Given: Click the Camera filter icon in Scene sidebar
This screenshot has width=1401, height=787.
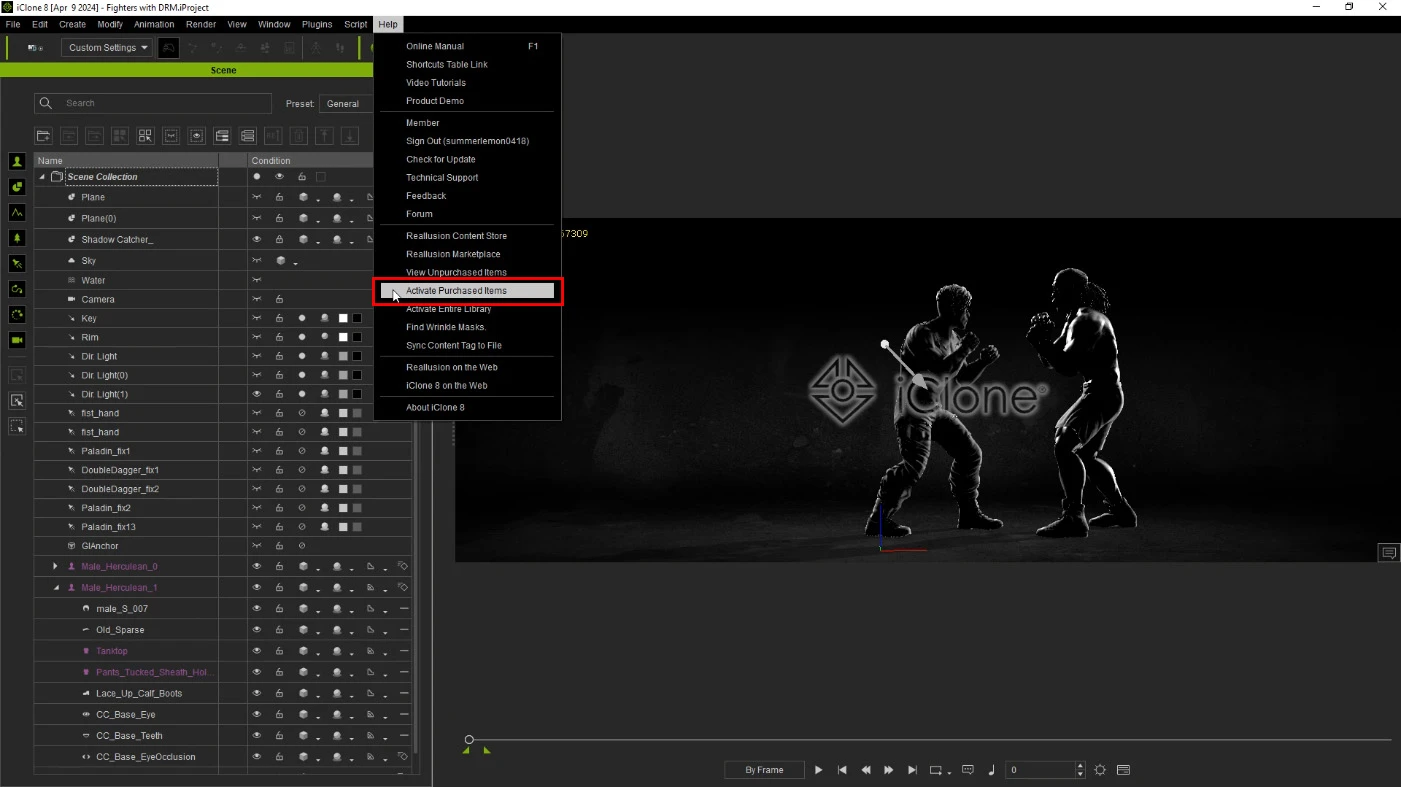Looking at the screenshot, I should 17,340.
